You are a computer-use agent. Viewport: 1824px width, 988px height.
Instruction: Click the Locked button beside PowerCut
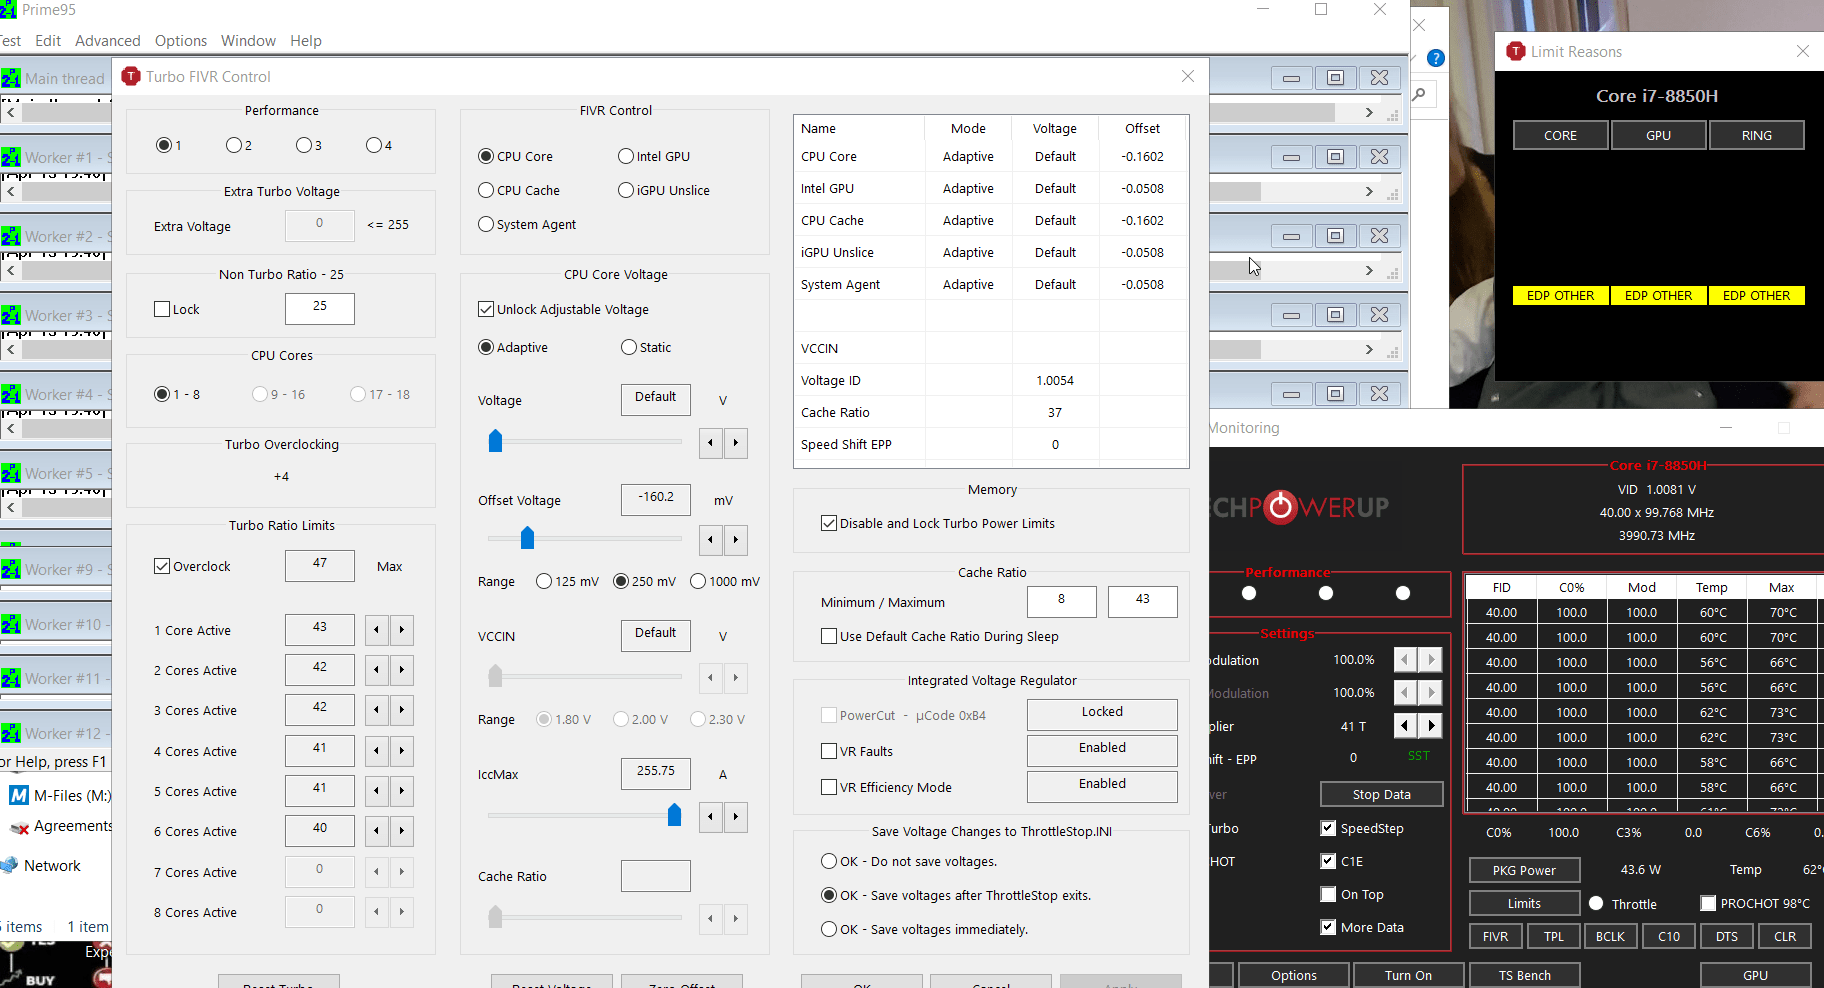(1102, 714)
